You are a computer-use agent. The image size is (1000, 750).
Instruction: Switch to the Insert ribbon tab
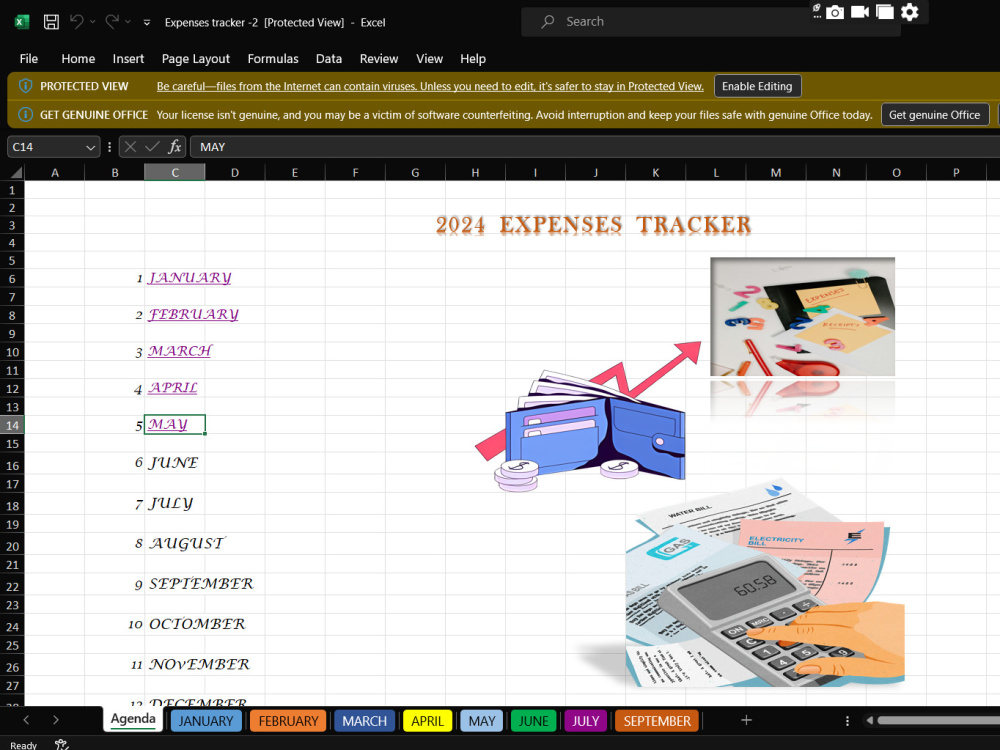(x=128, y=59)
